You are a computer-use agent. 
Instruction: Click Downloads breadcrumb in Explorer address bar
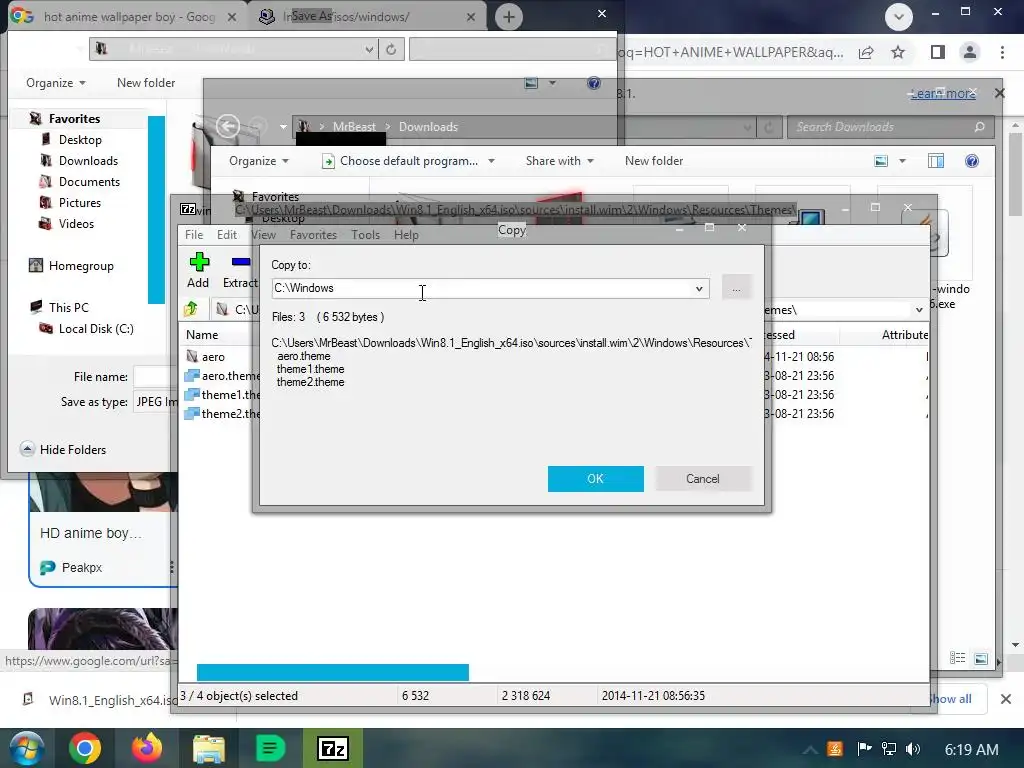tap(428, 127)
